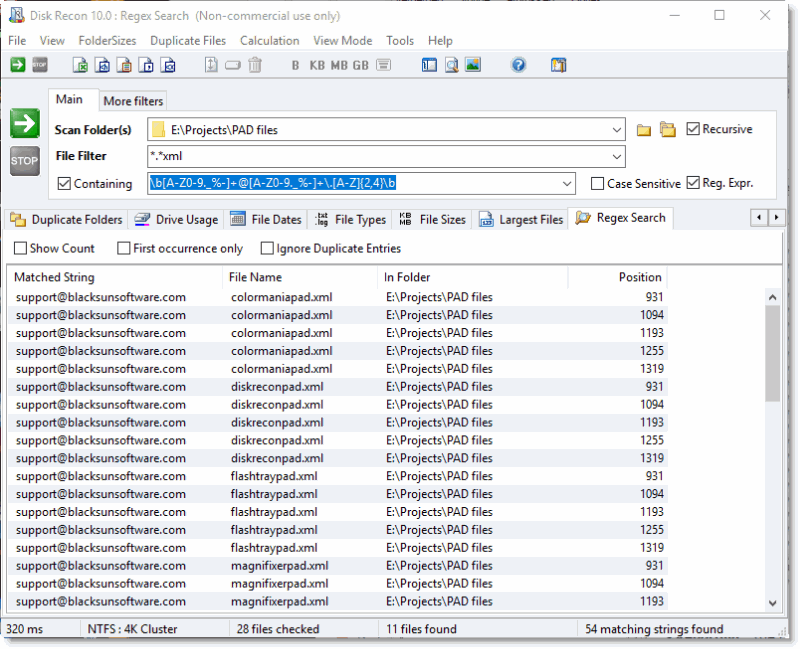
Task: Toggle the Recursive checkbox
Action: (x=693, y=129)
